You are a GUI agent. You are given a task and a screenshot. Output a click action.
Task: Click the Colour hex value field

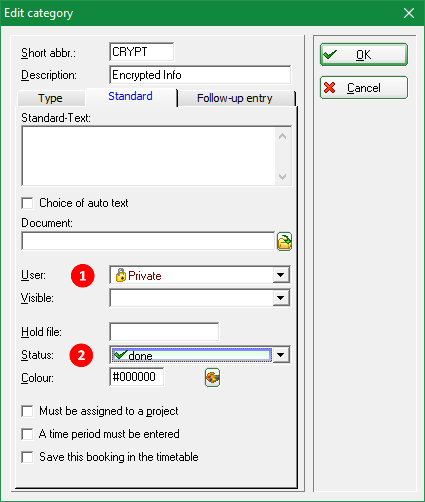136,377
